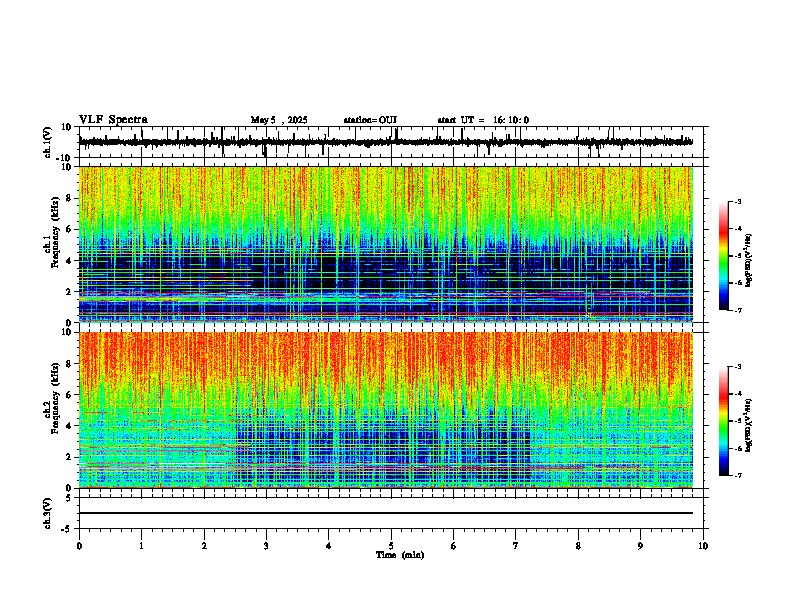
Task: Click the "6" kHz tick on ch.2 frequency axis
Action: pos(70,394)
